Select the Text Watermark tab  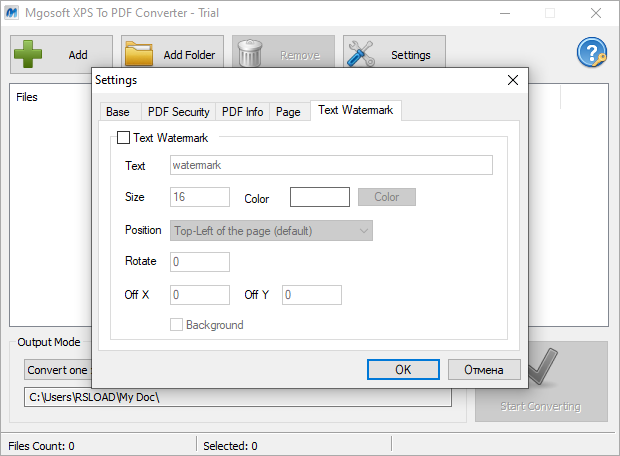coord(355,110)
